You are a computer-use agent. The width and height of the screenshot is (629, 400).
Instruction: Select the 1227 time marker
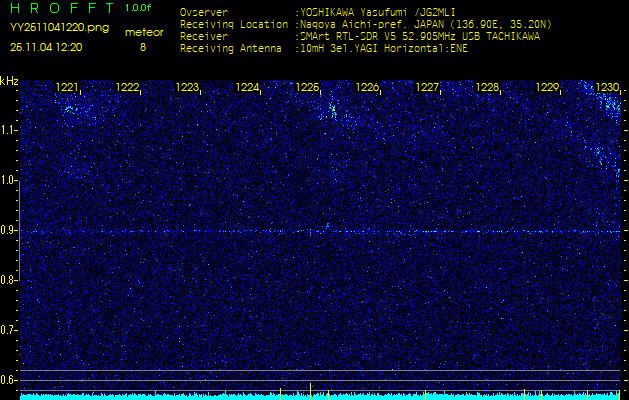(427, 88)
